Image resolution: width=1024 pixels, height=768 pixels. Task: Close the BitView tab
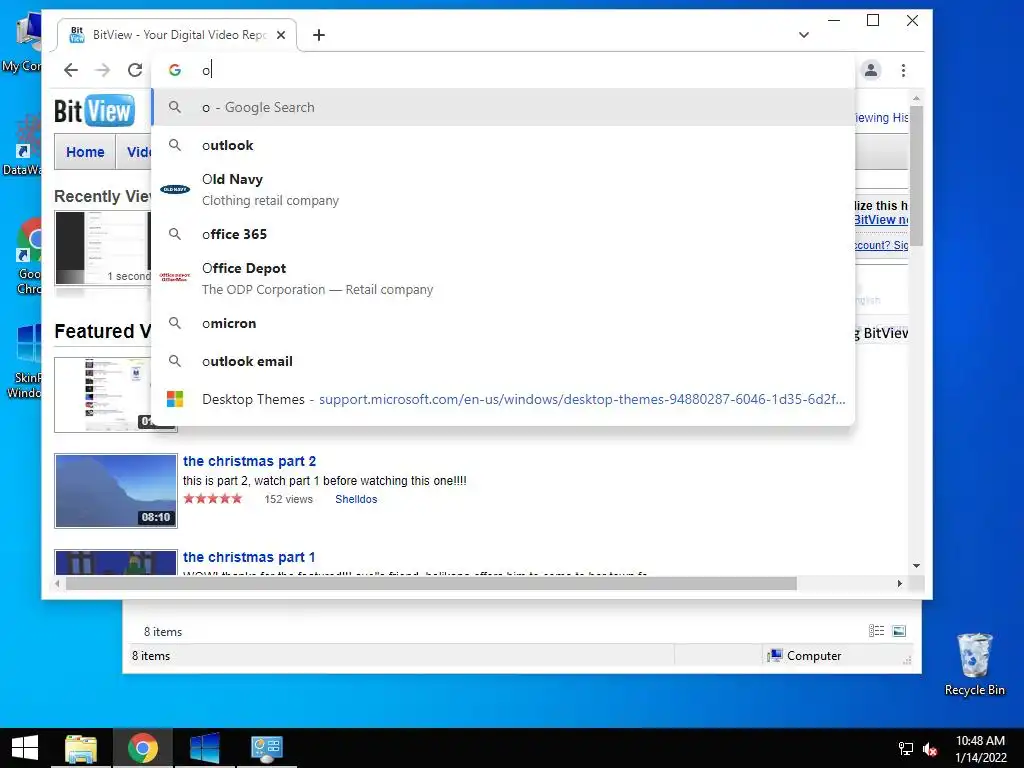click(x=281, y=35)
